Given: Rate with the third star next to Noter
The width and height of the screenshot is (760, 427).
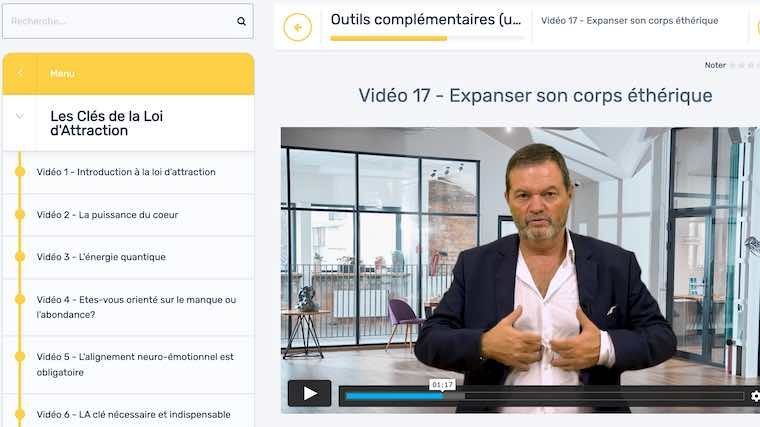Looking at the screenshot, I should (x=751, y=65).
